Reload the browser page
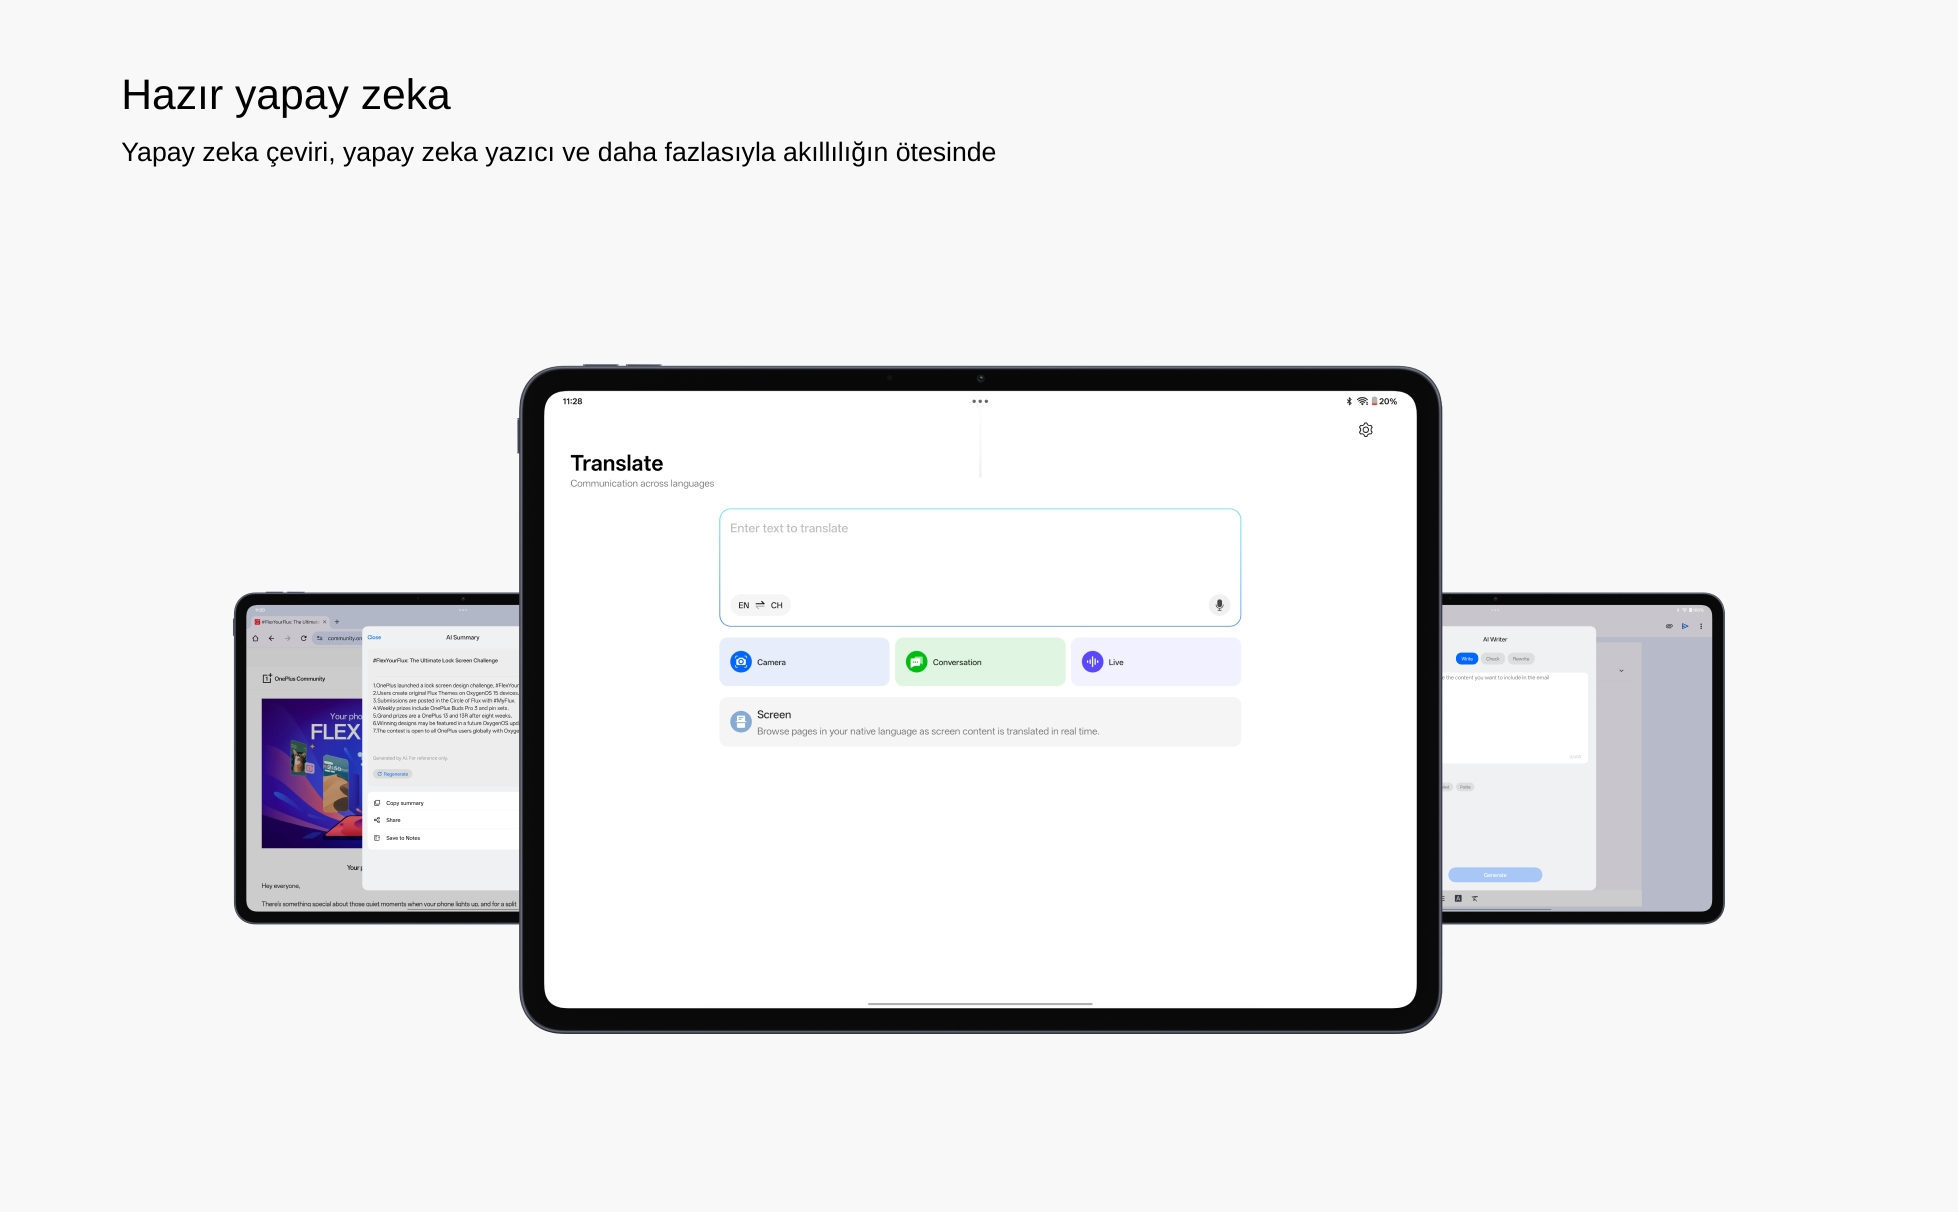 point(303,638)
